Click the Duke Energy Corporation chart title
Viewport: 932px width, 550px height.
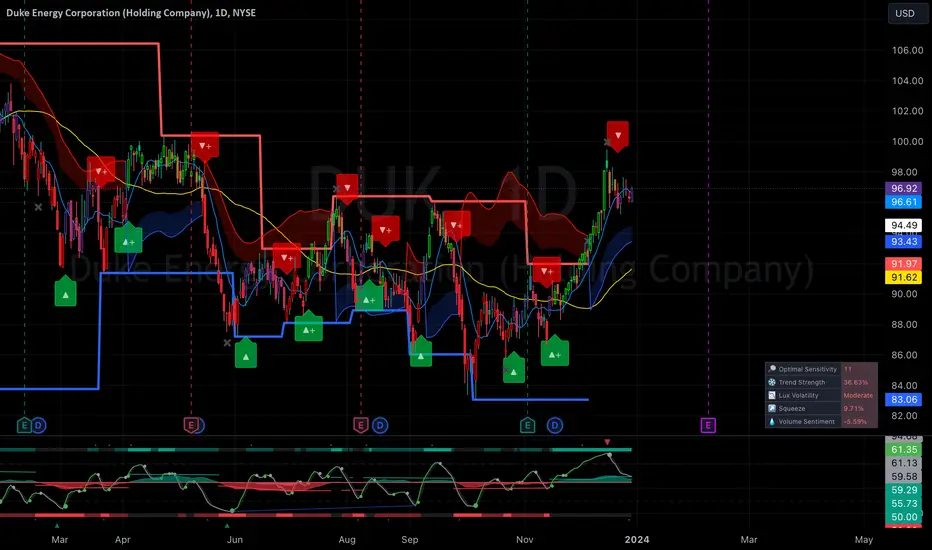click(x=131, y=12)
